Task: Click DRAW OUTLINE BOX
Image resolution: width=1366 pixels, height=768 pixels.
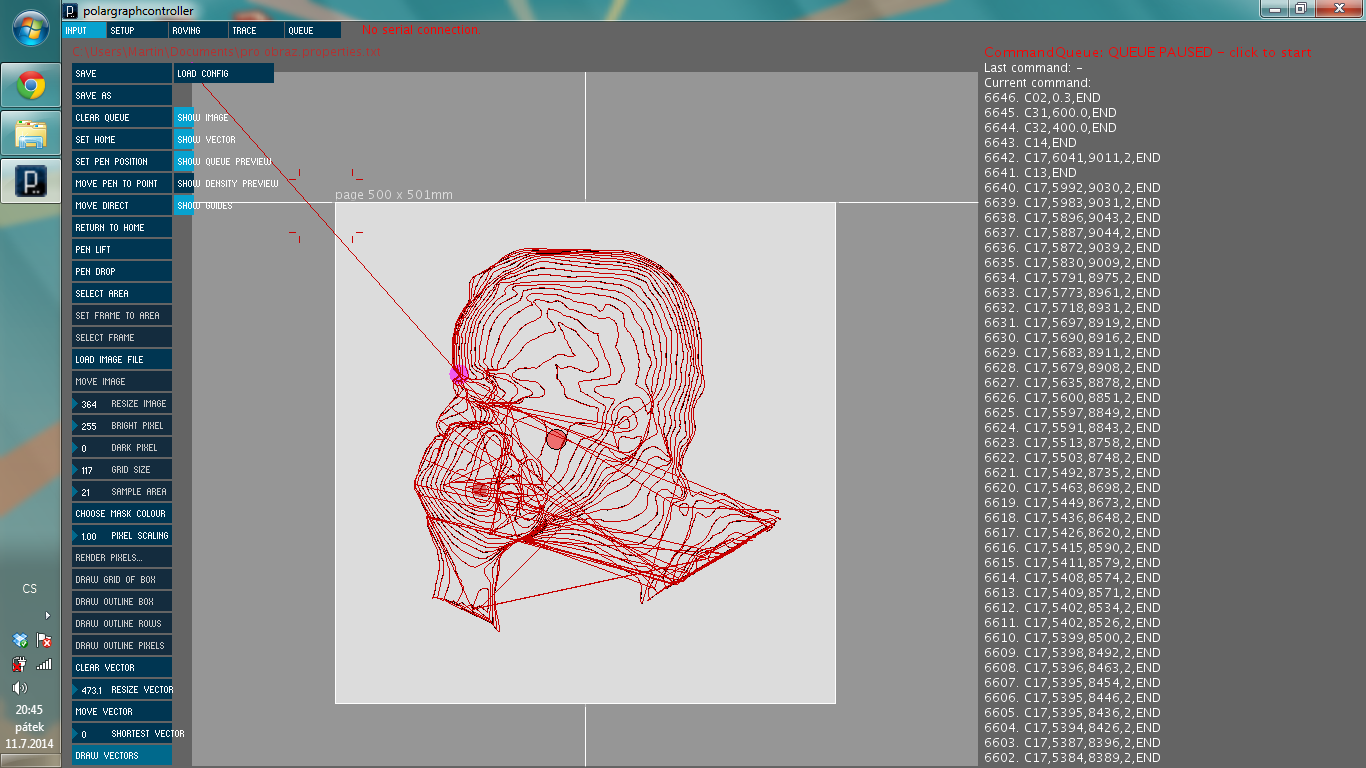Action: point(122,601)
